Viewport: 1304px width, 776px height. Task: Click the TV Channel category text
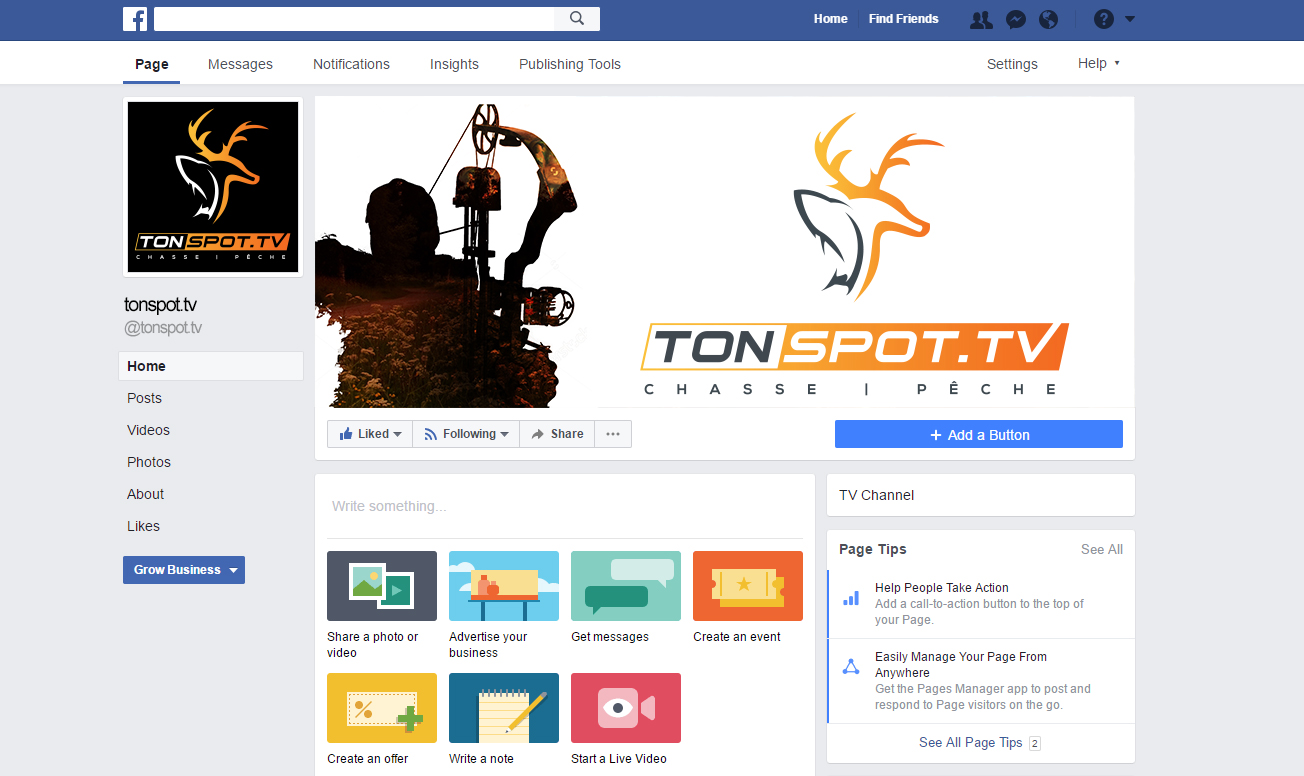pos(876,495)
